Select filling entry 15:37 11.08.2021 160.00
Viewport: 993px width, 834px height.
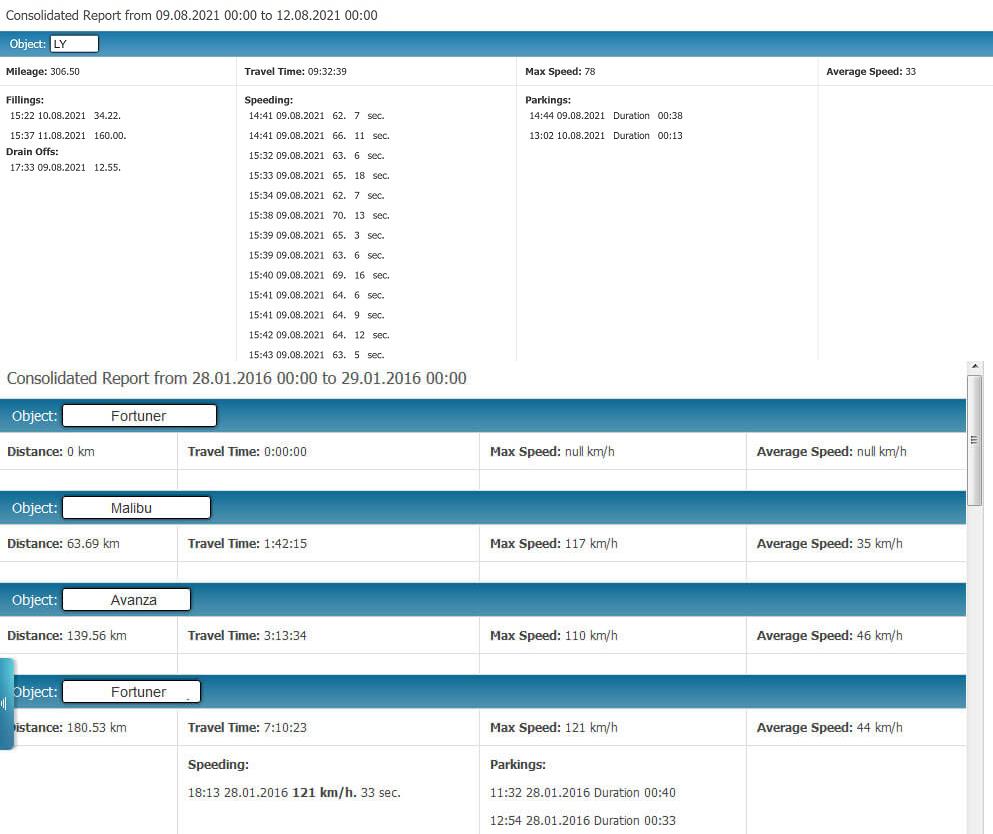[x=68, y=136]
